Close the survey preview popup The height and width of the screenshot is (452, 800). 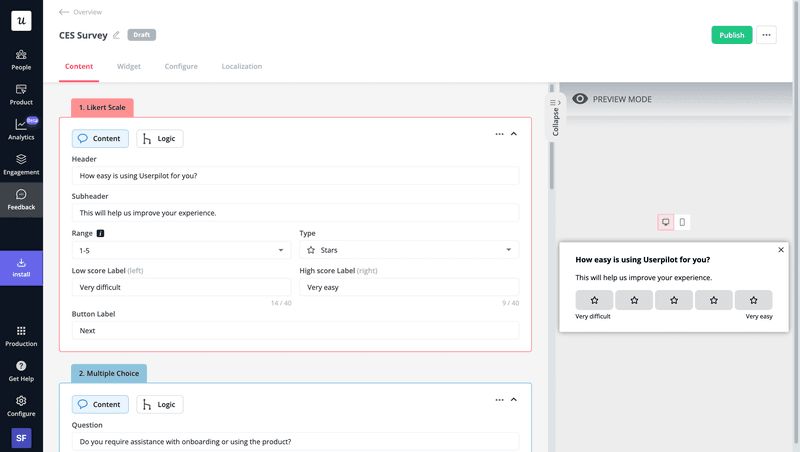781,250
